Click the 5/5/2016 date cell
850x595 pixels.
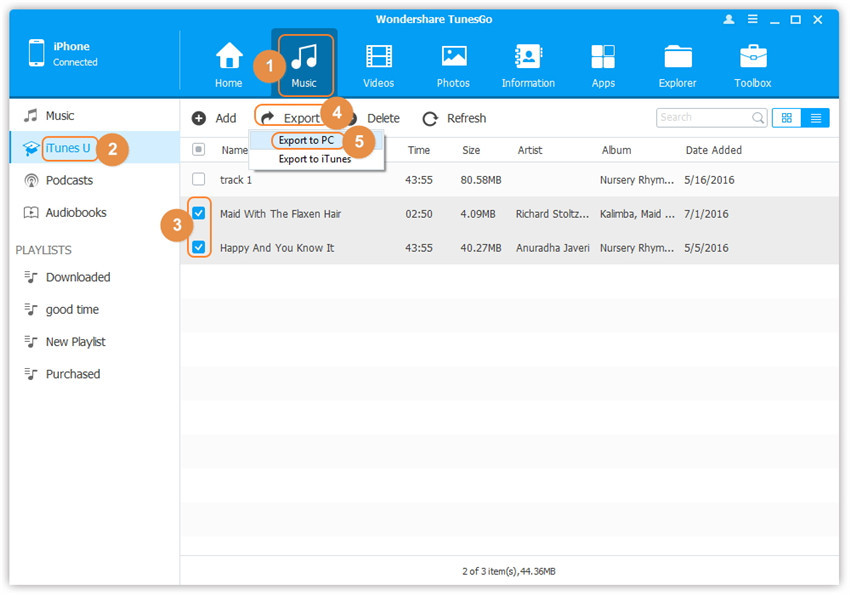(706, 248)
